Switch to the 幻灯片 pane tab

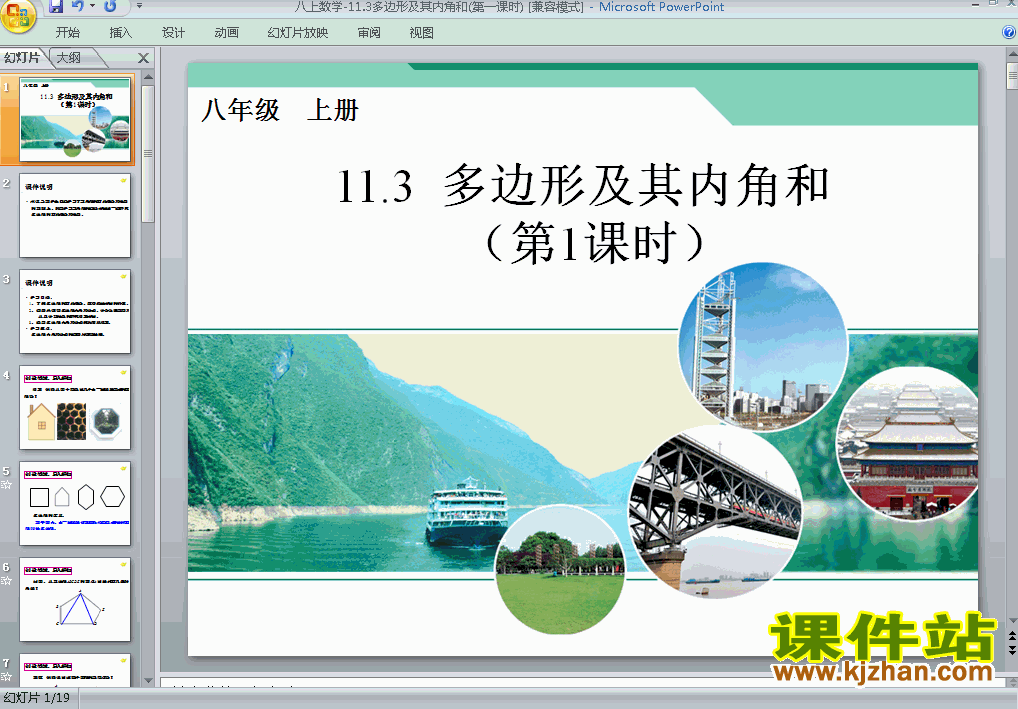click(22, 58)
